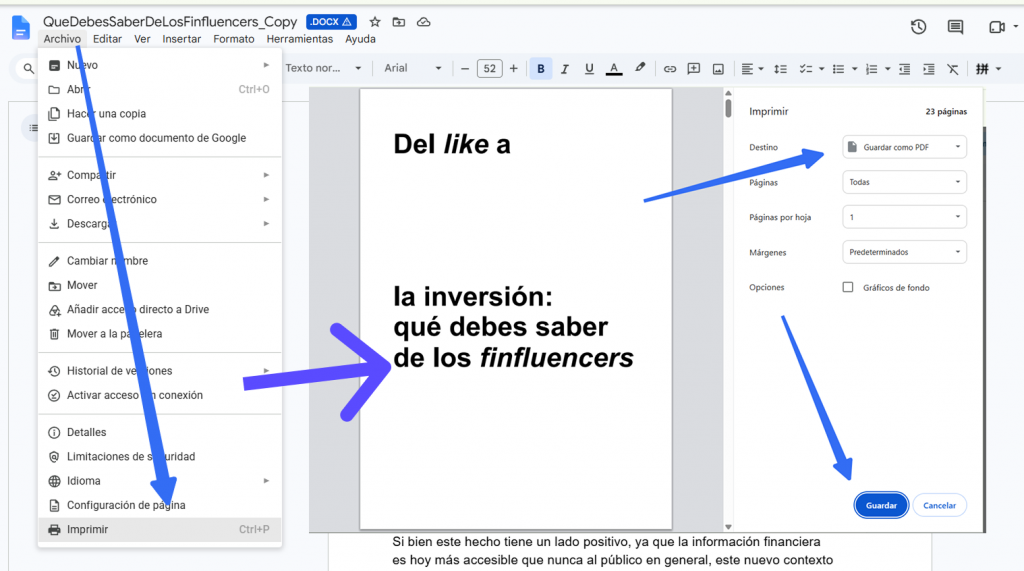Screen dimensions: 1024x571
Task: Open Destino dropdown Guardar como PDF
Action: click(904, 147)
